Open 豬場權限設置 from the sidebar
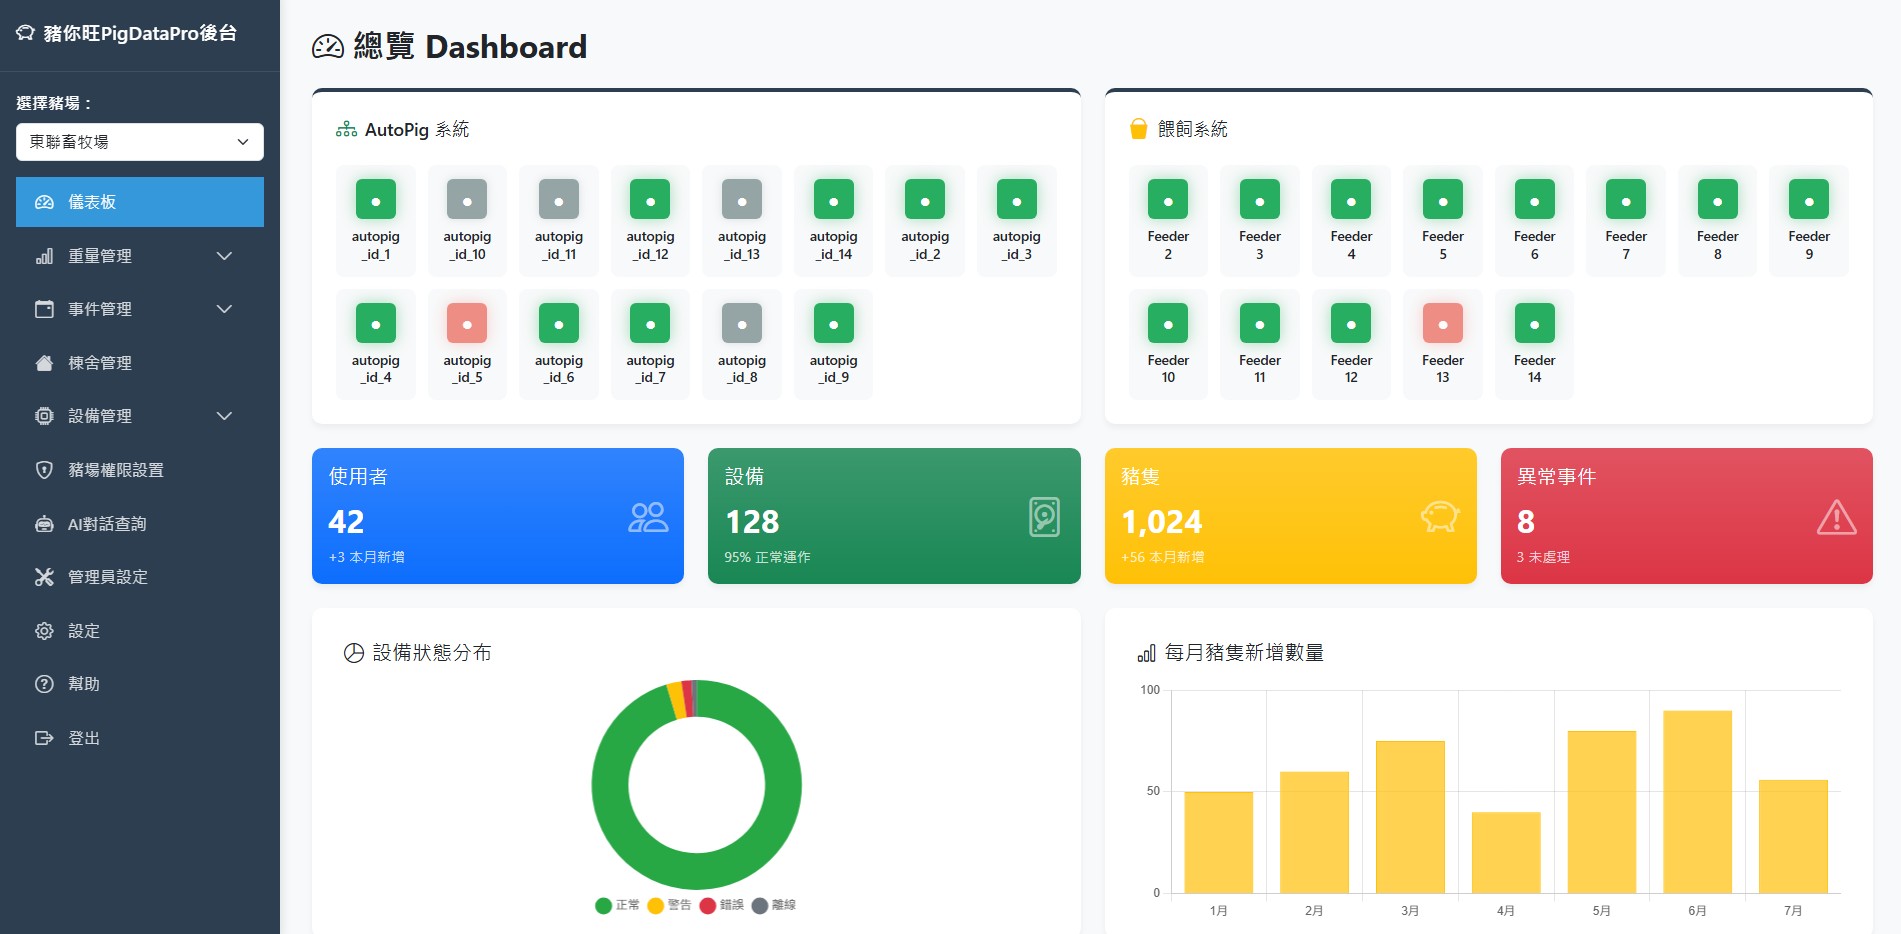 [x=140, y=470]
